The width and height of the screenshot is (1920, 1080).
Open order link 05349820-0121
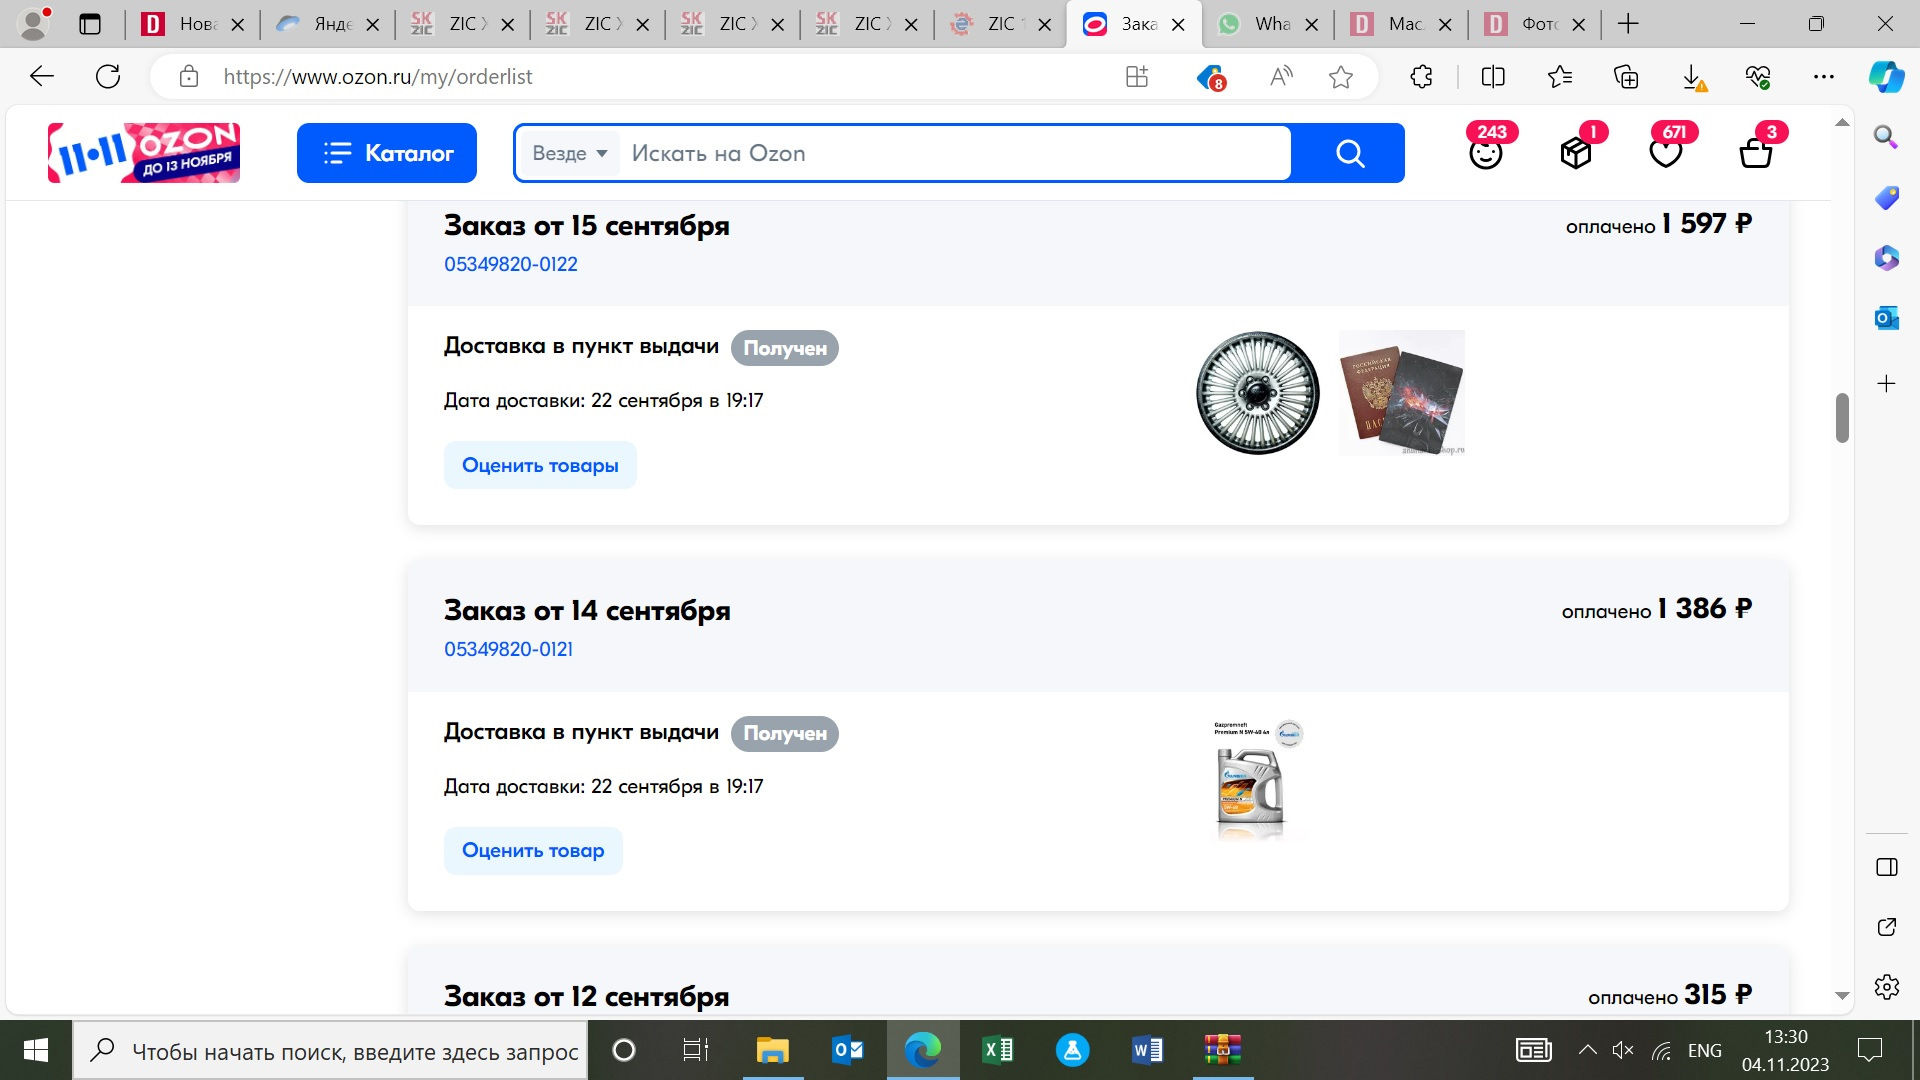(x=508, y=649)
